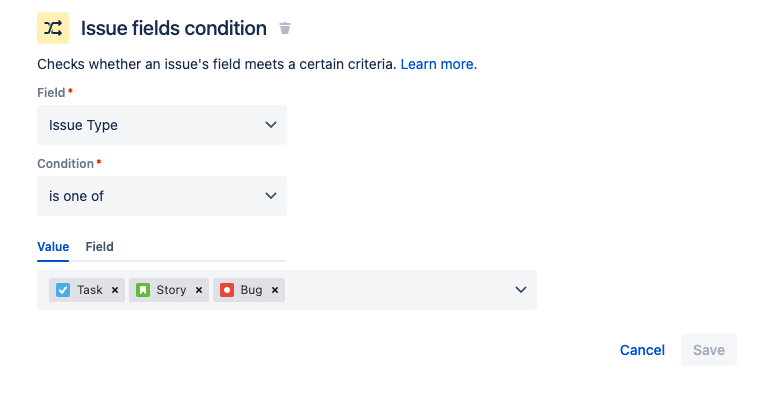The height and width of the screenshot is (412, 764).
Task: Click the Bug tag label
Action: click(251, 290)
